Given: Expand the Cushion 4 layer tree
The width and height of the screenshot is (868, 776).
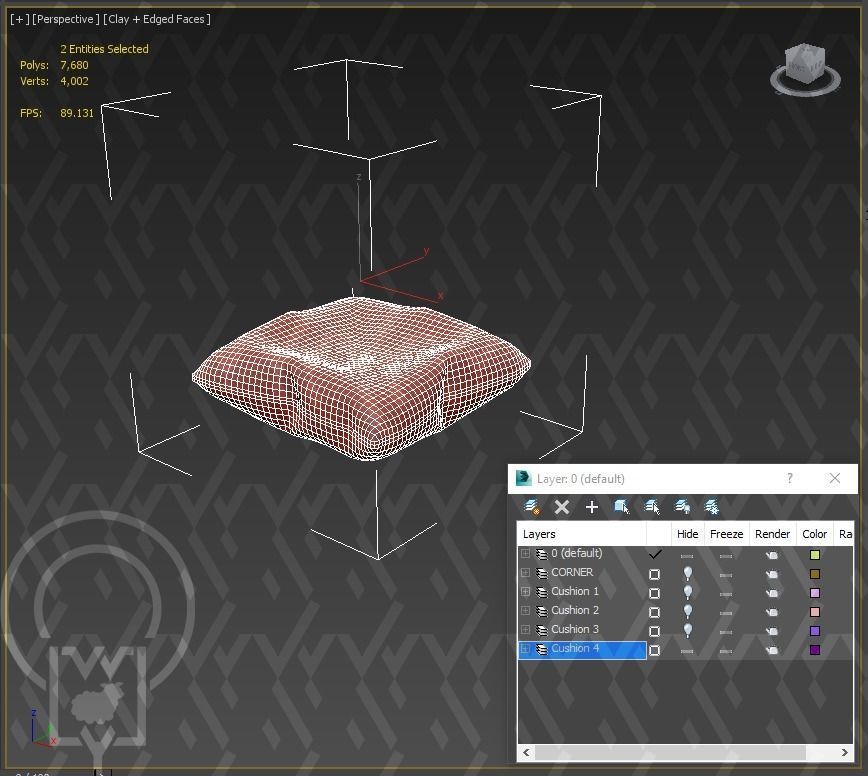Looking at the screenshot, I should [525, 648].
